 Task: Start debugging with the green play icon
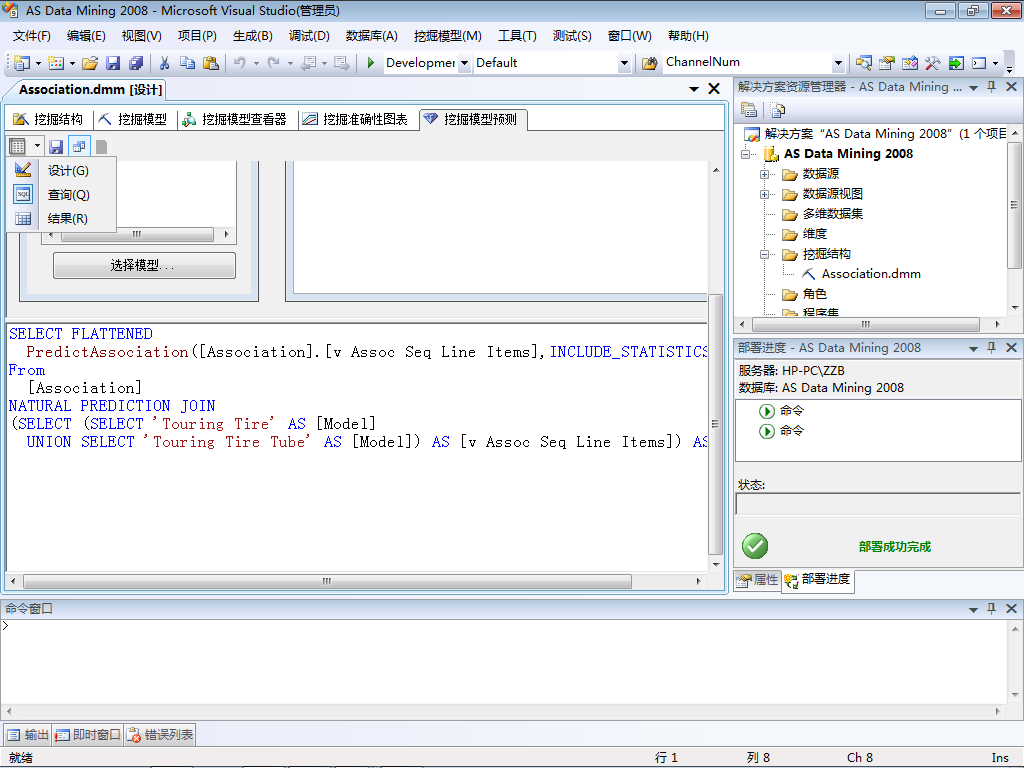(370, 63)
